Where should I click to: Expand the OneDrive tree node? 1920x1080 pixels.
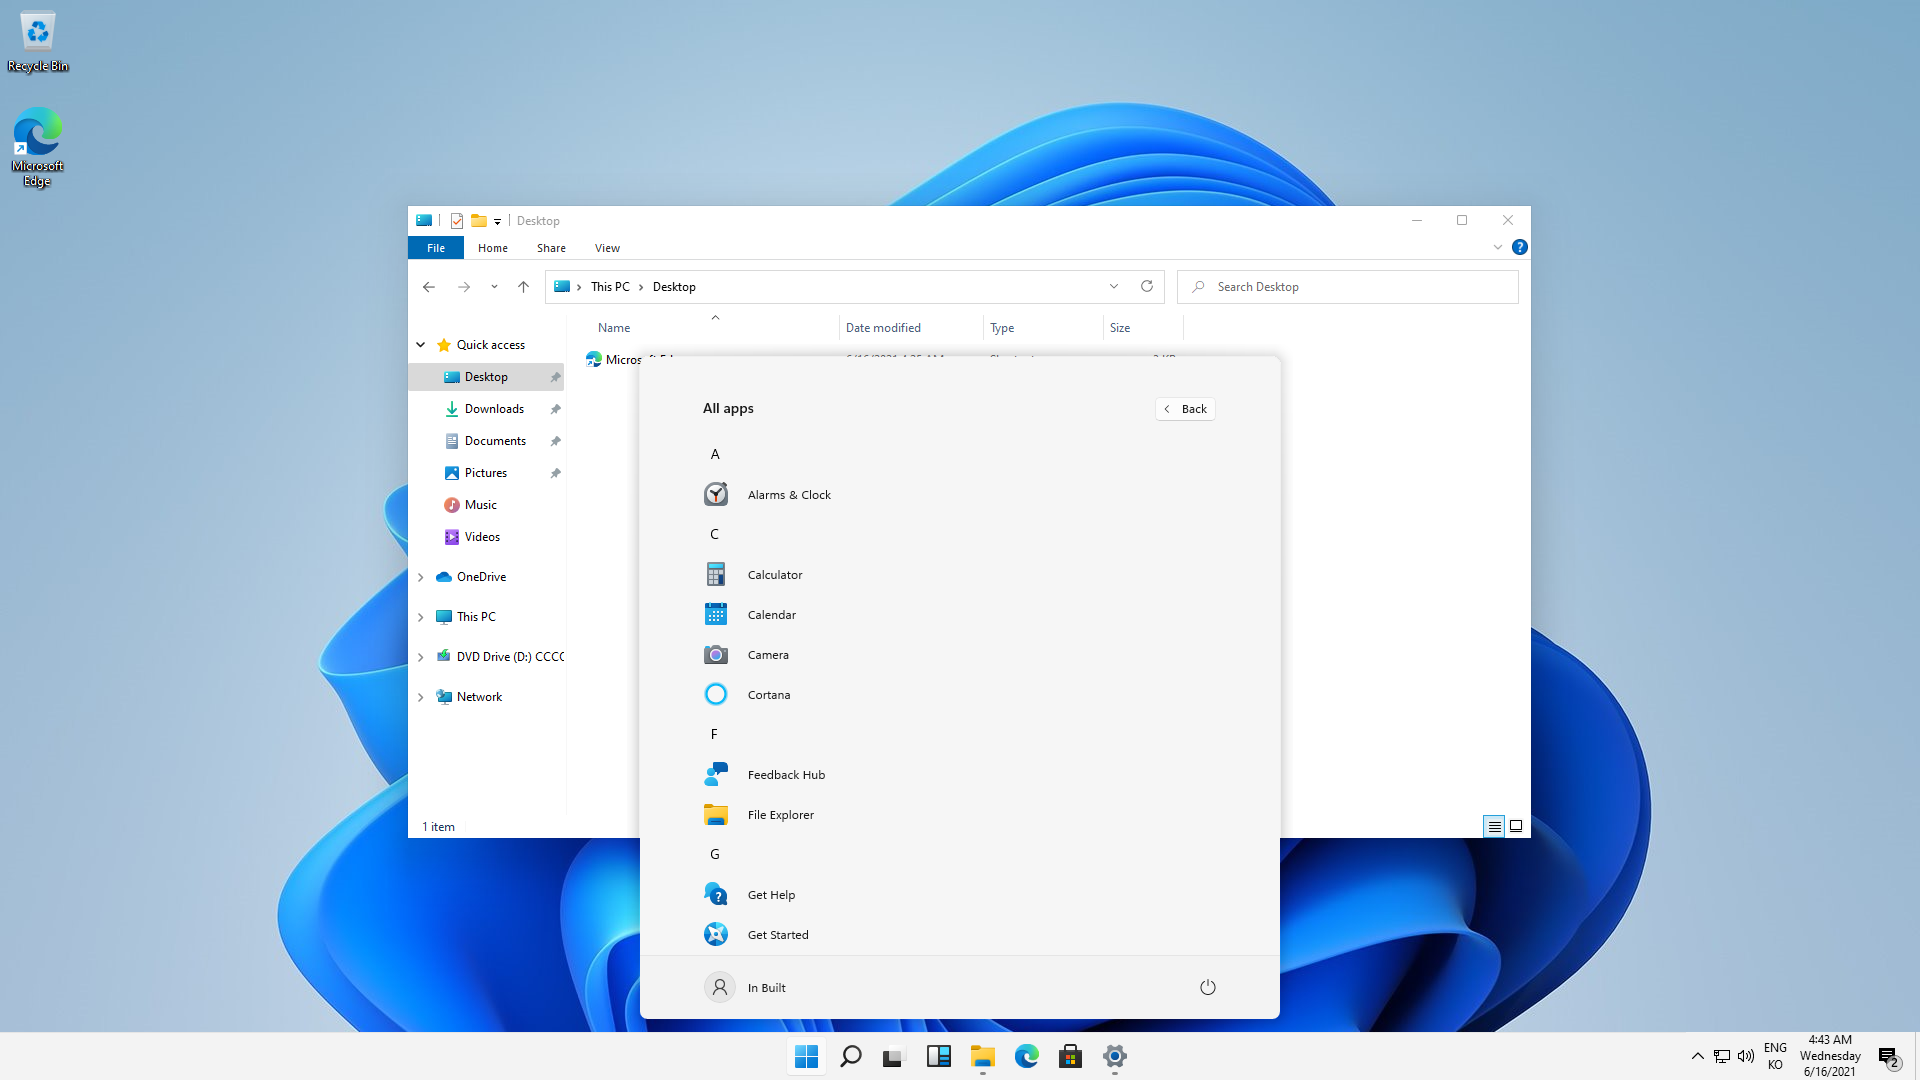click(x=421, y=577)
